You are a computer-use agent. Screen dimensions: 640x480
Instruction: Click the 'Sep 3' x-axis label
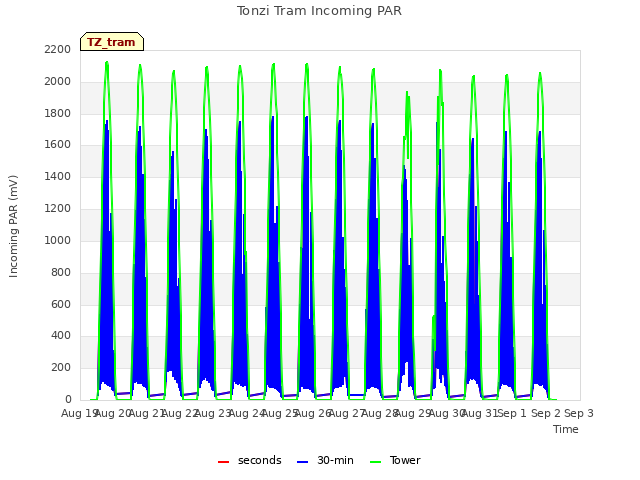579,413
